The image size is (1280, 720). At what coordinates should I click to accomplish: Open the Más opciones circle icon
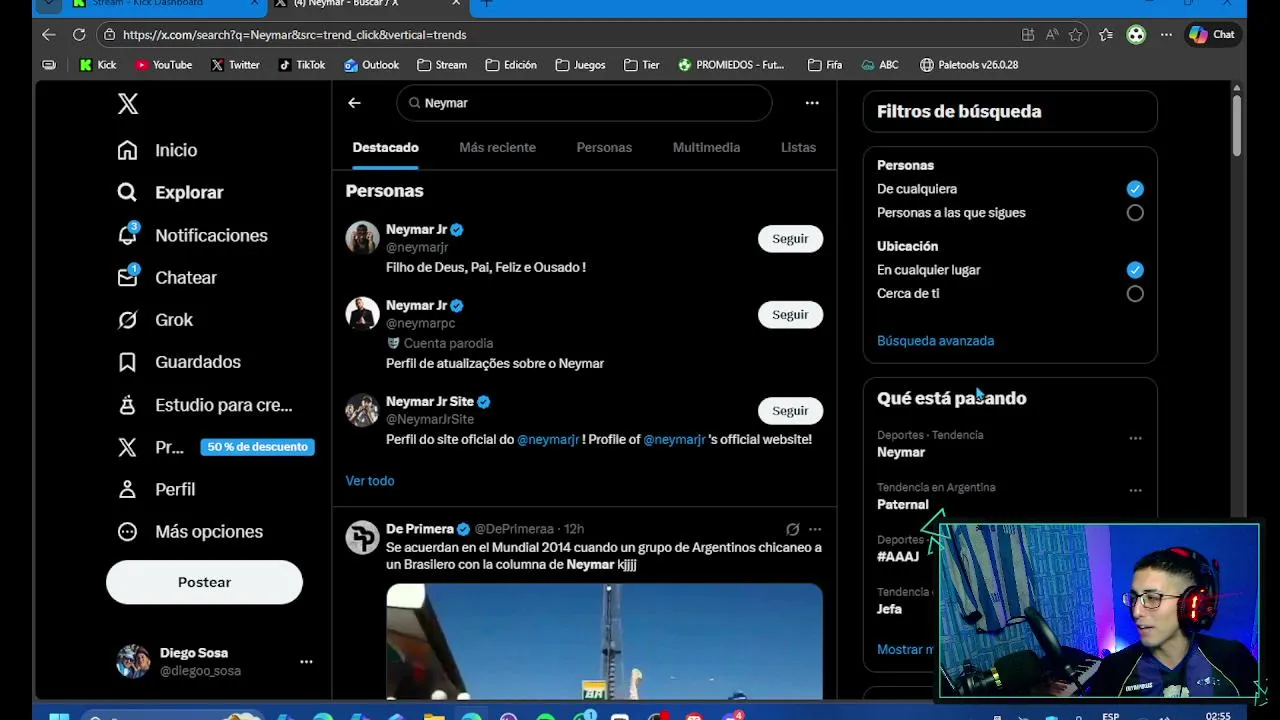tap(127, 532)
